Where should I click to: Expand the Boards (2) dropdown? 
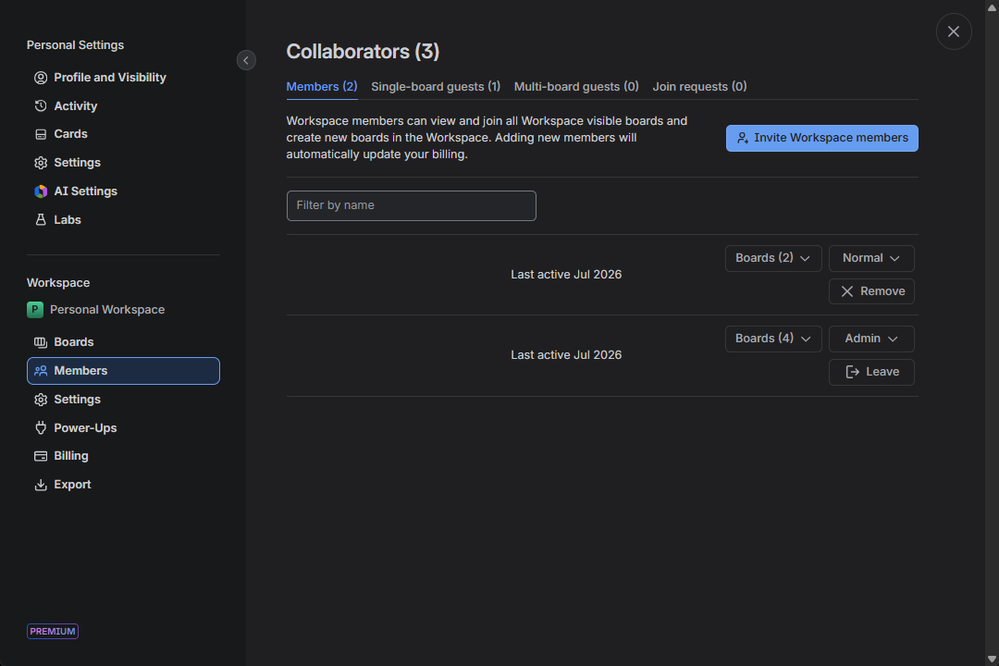[773, 258]
